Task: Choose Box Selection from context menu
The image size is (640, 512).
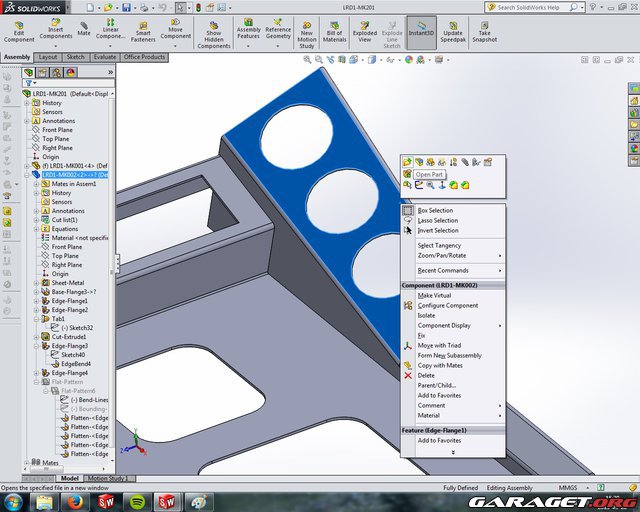Action: click(435, 211)
